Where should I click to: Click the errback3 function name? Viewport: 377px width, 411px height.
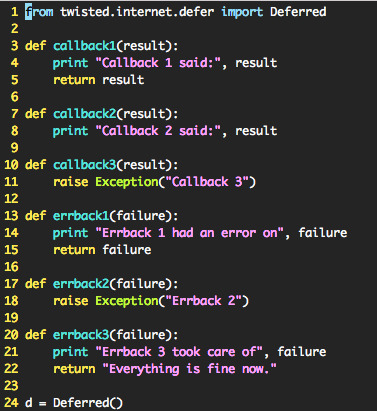point(81,335)
